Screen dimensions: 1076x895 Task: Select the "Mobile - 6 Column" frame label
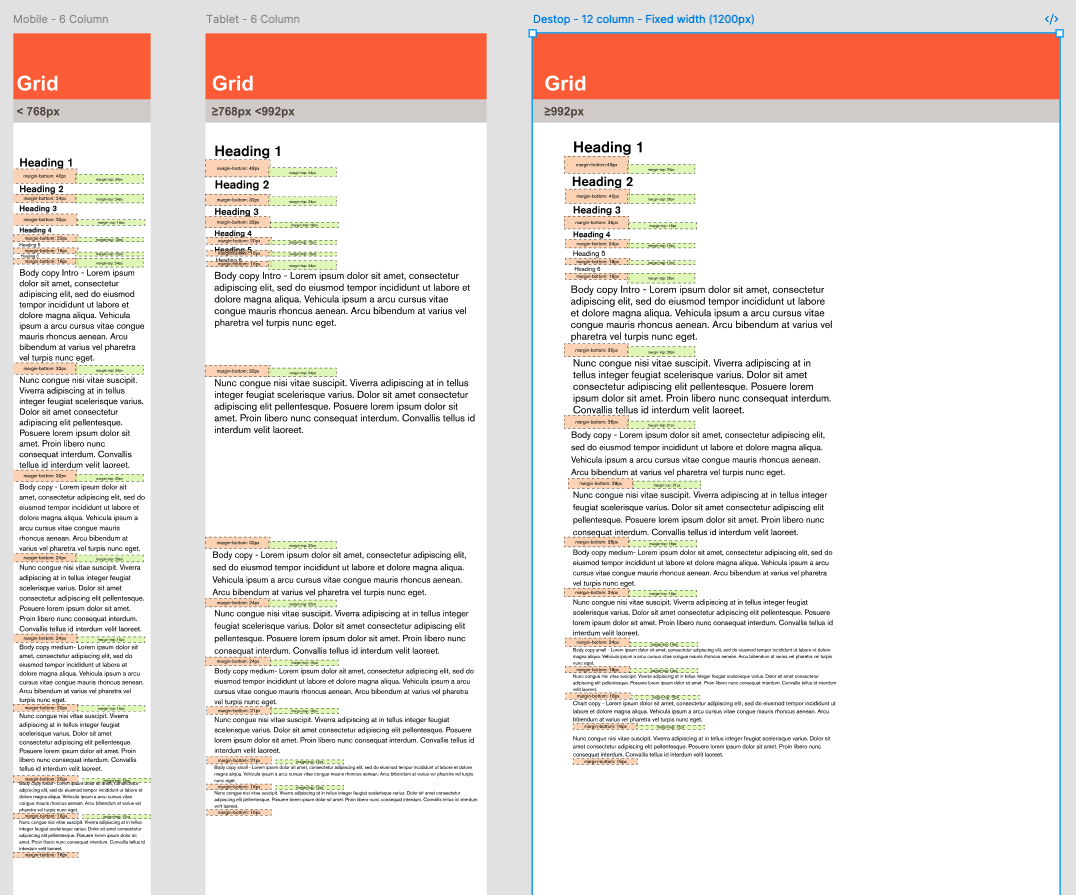pos(60,19)
